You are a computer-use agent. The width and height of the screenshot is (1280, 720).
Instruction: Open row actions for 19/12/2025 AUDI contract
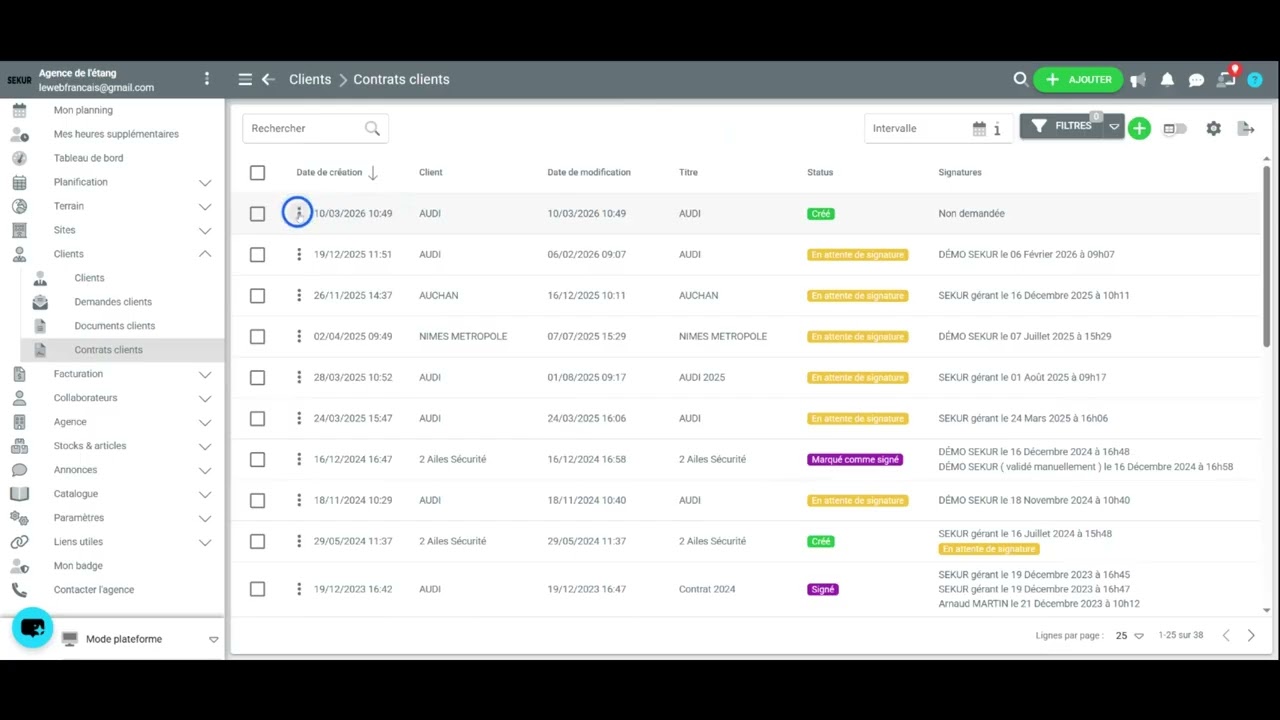click(x=298, y=254)
